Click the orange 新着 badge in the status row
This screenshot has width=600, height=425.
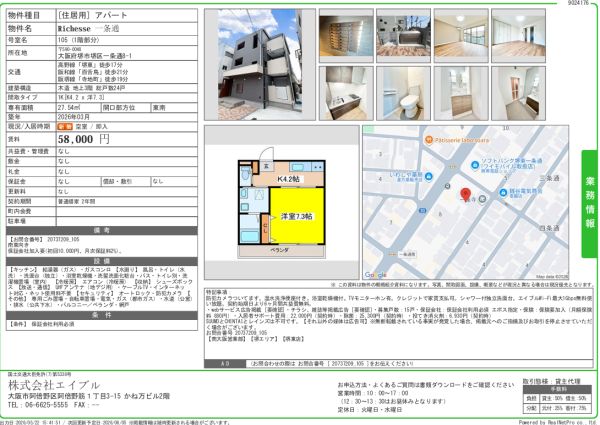65,127
